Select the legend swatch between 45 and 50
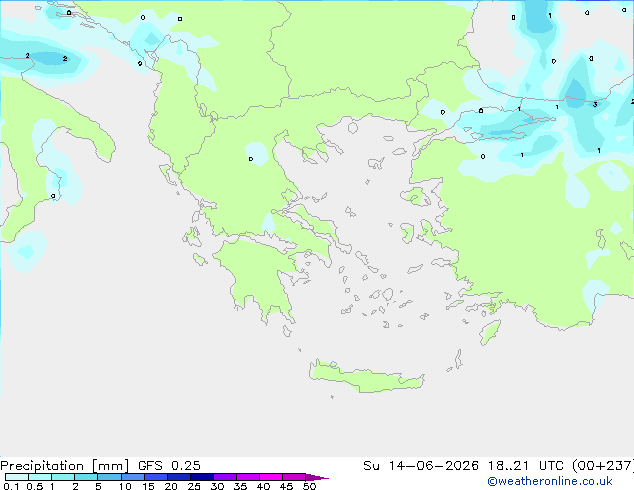The image size is (634, 490). 294,477
